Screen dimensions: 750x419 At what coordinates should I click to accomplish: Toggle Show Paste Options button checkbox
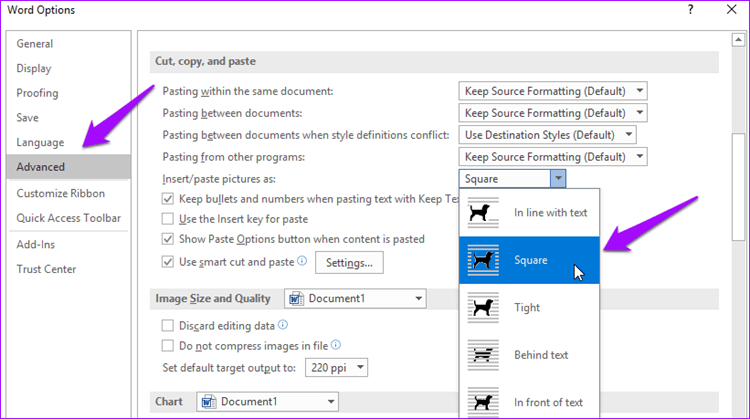167,239
